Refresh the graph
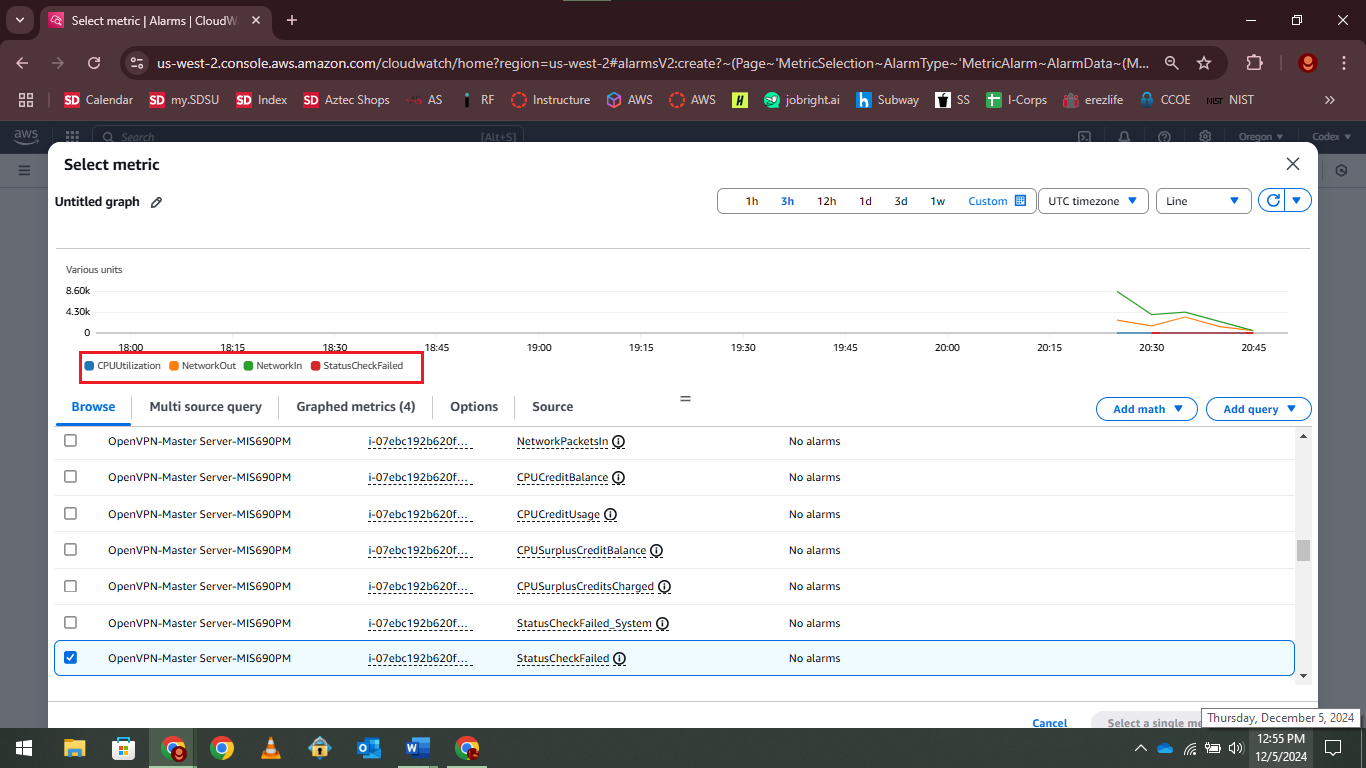Screen dimensions: 1366x768 (1272, 201)
